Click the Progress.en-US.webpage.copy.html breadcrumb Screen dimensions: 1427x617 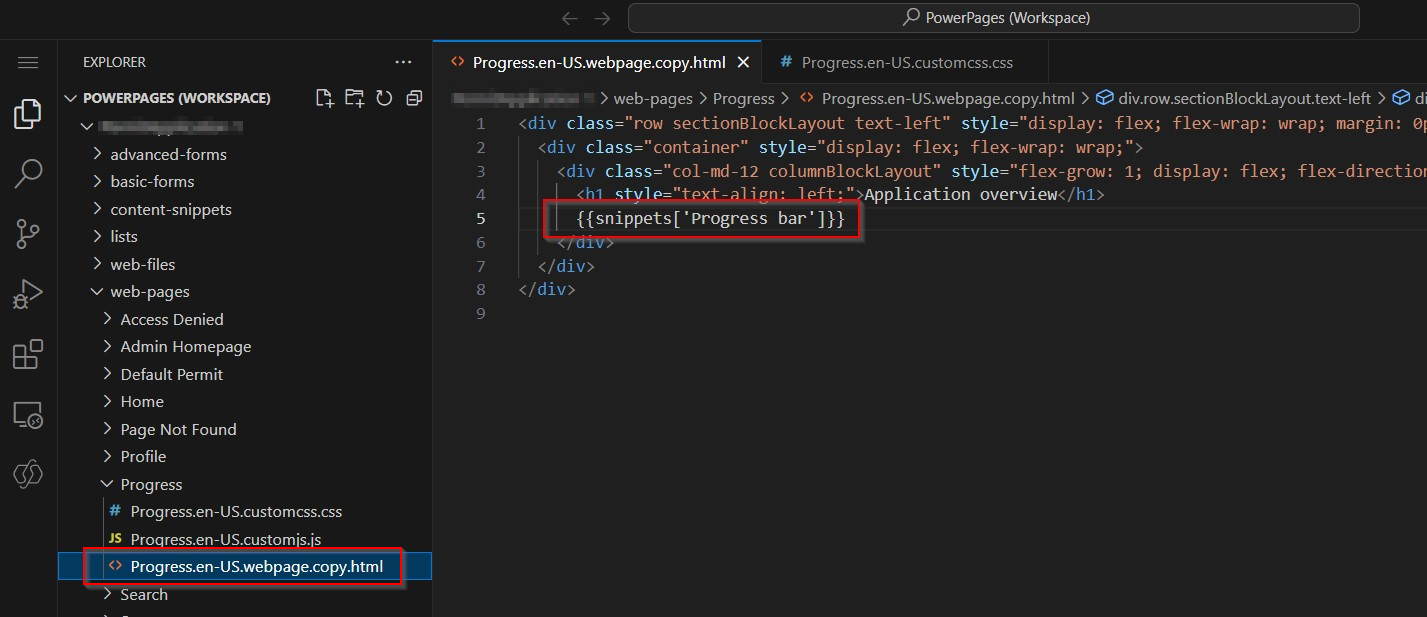click(x=948, y=98)
